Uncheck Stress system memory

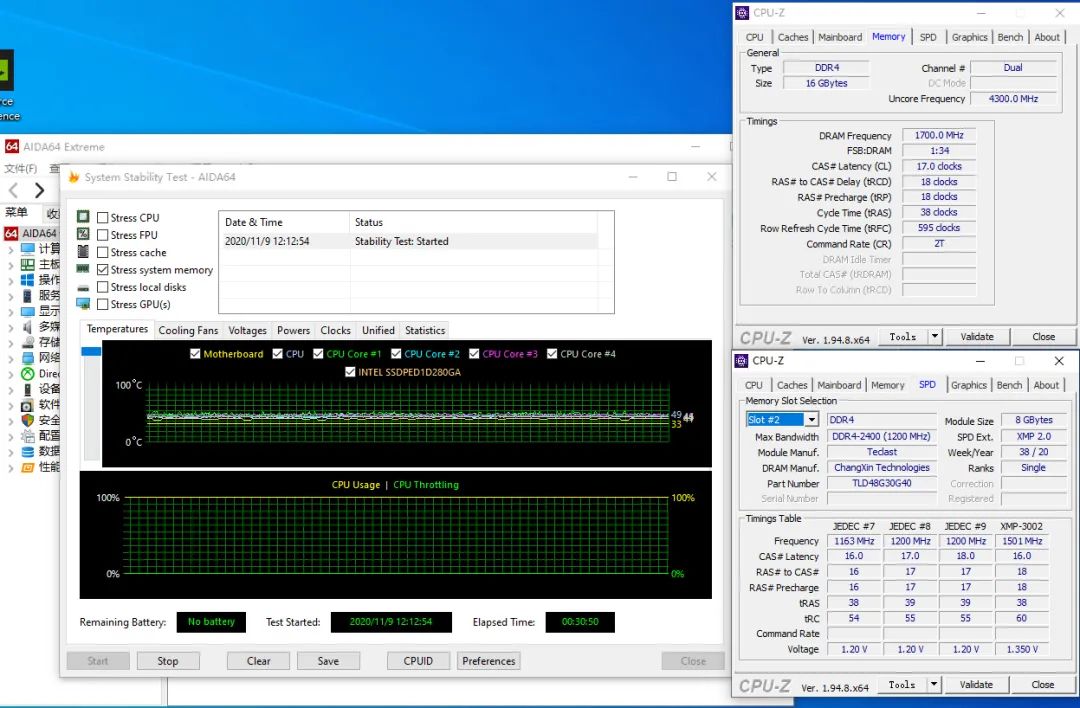pyautogui.click(x=103, y=270)
